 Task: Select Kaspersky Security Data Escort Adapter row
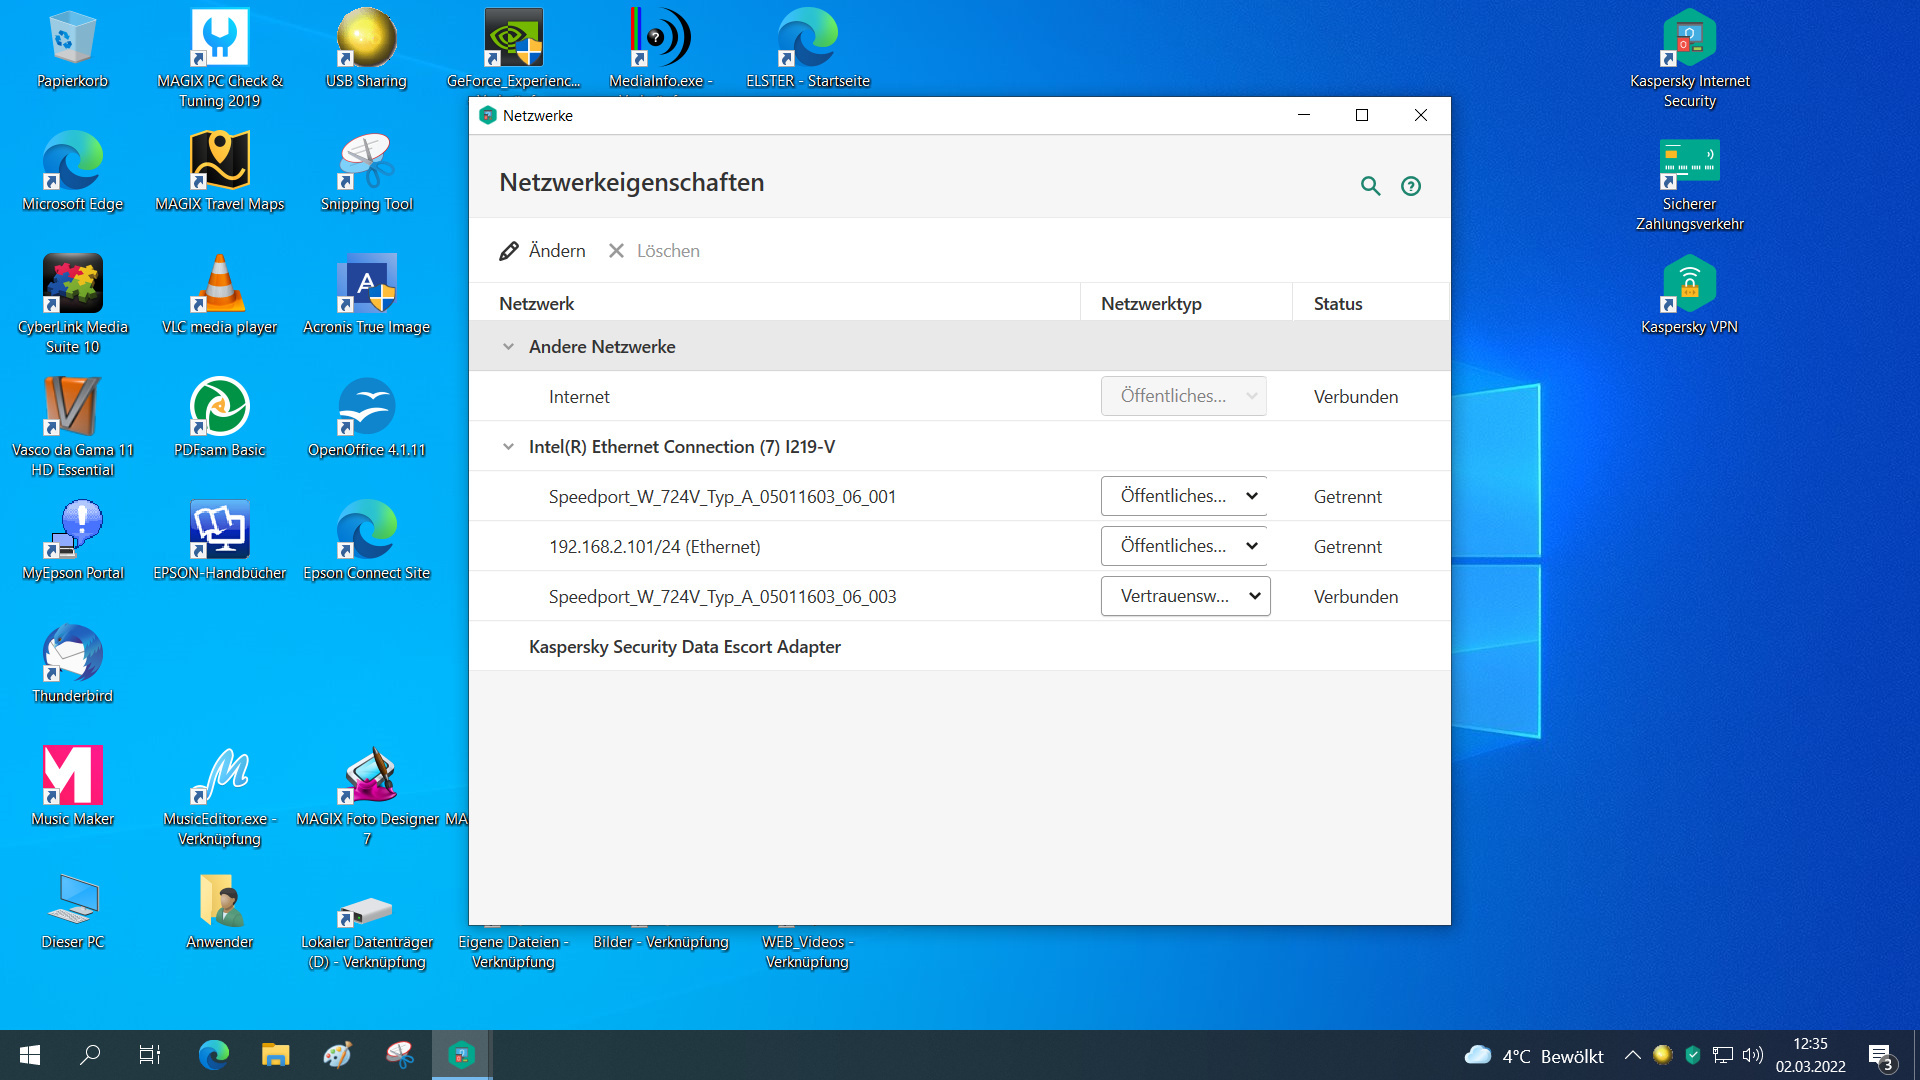tap(960, 646)
